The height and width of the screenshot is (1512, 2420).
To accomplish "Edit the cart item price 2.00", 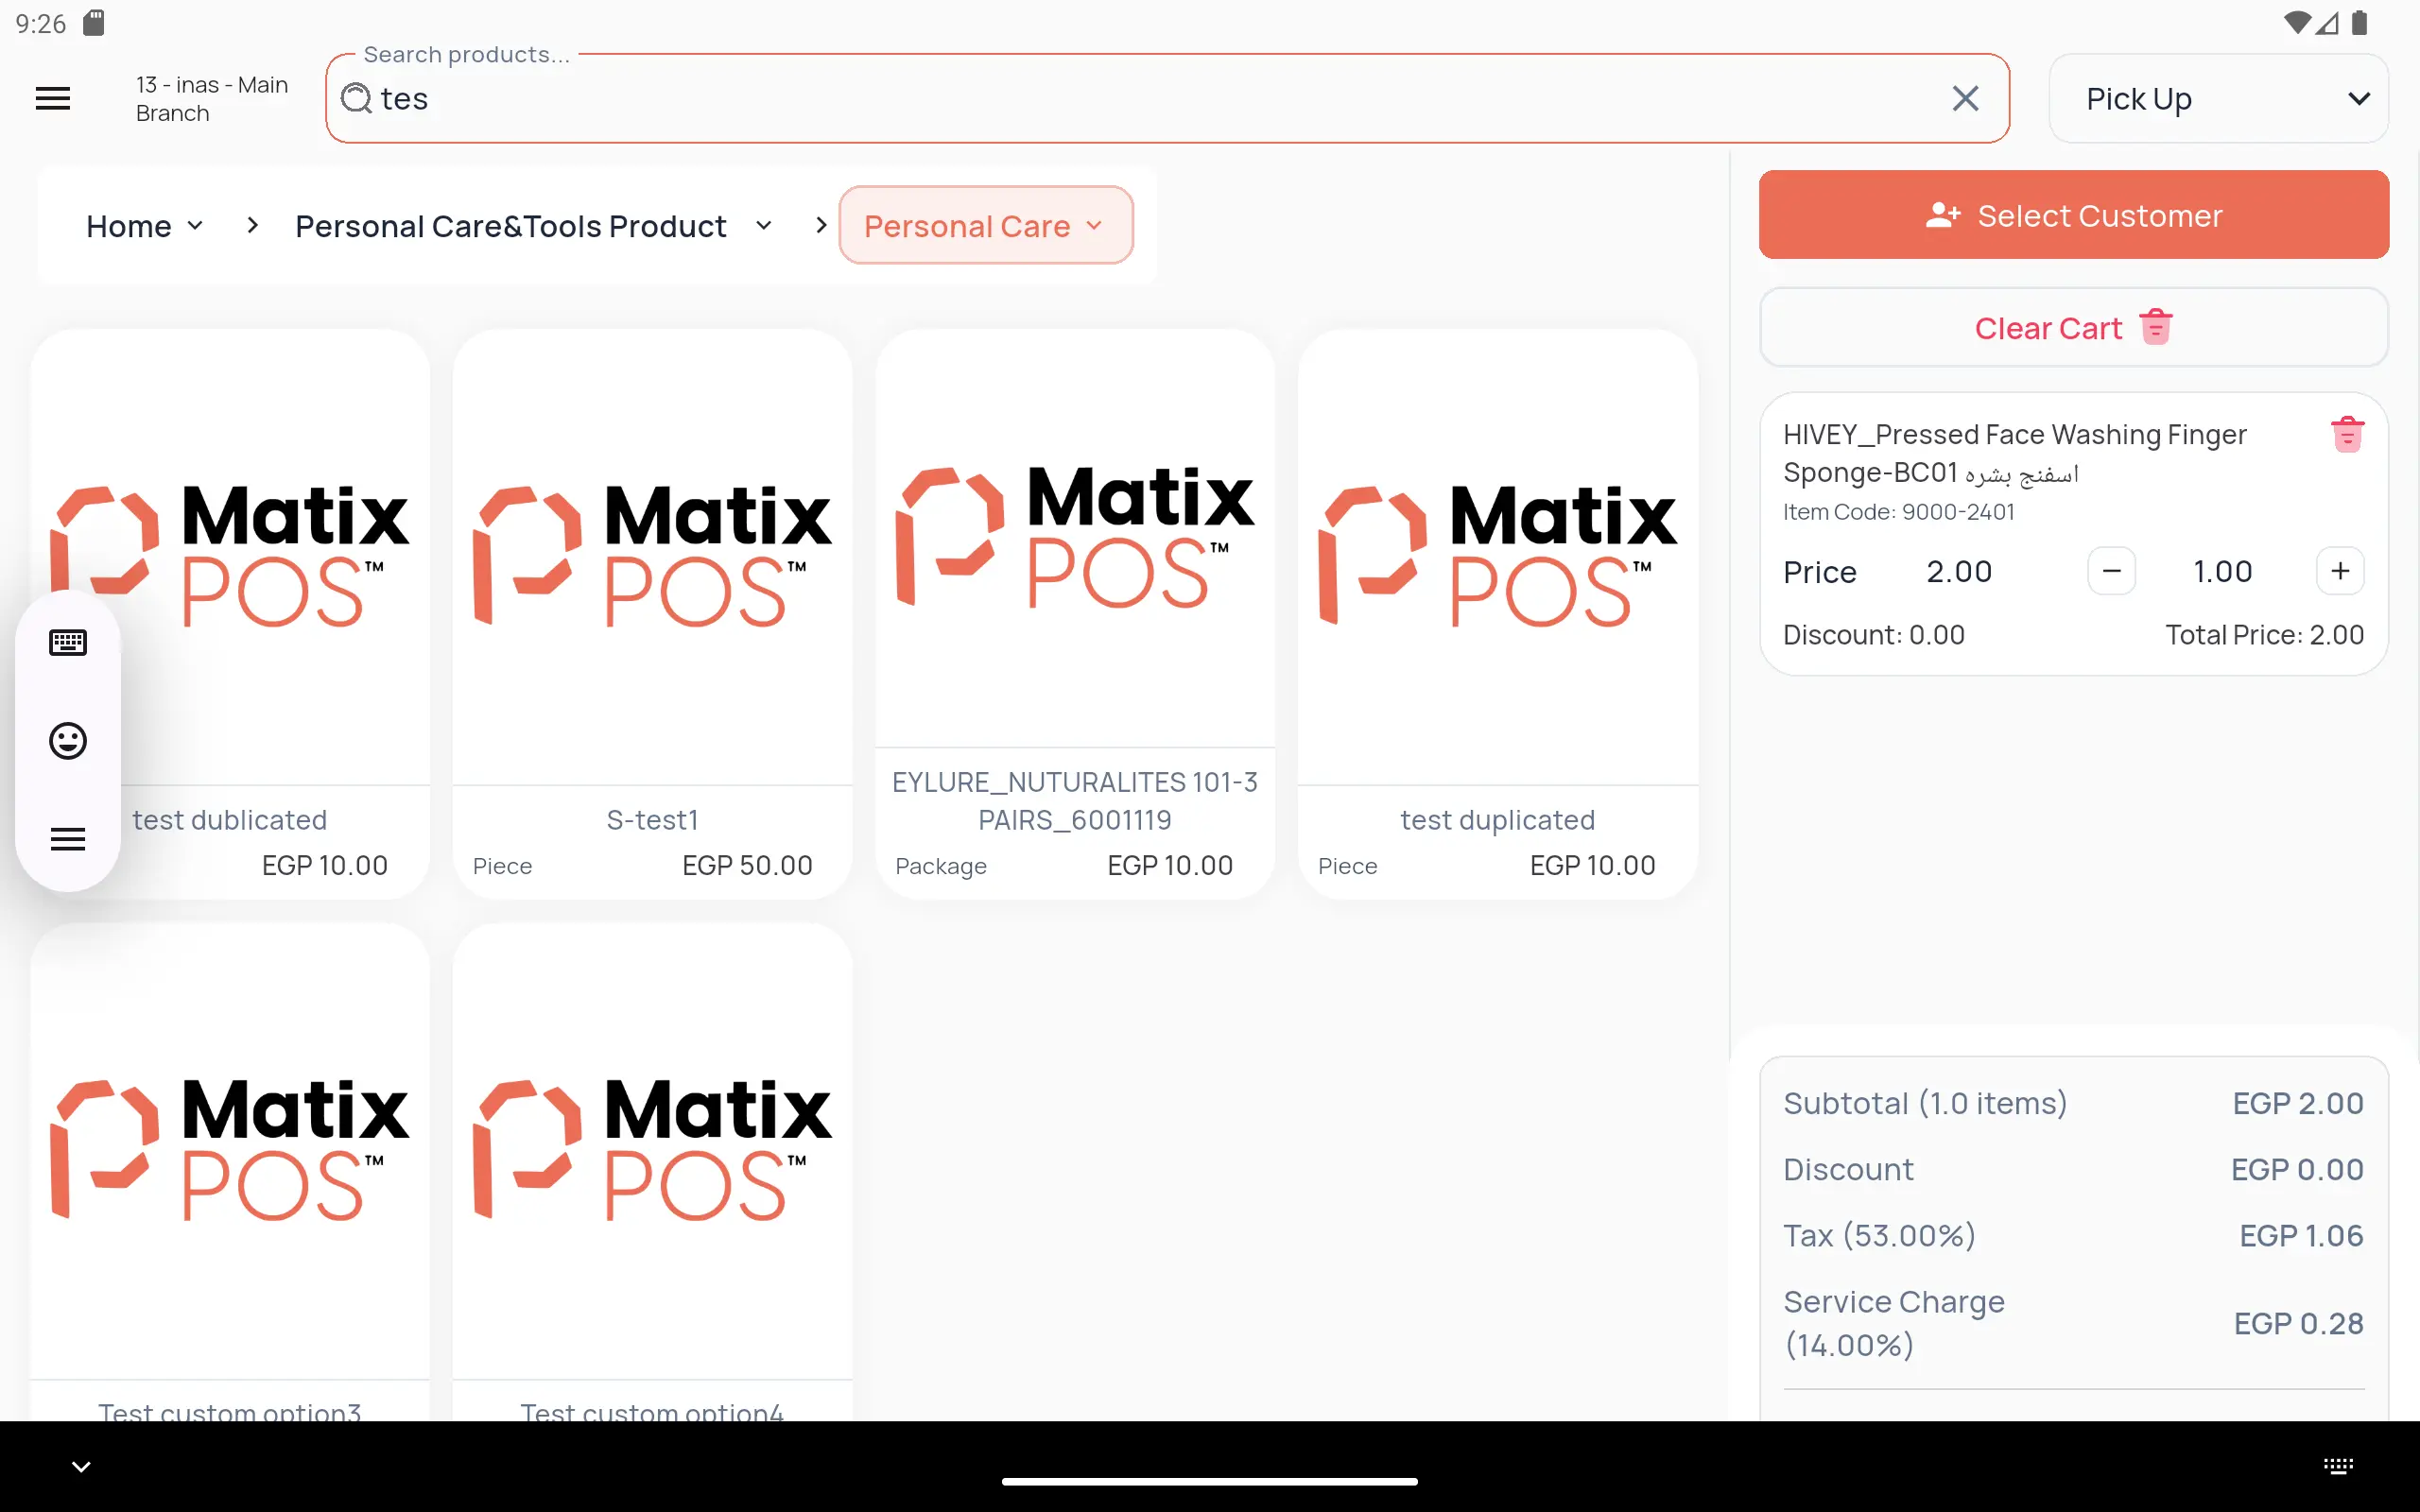I will point(1958,571).
